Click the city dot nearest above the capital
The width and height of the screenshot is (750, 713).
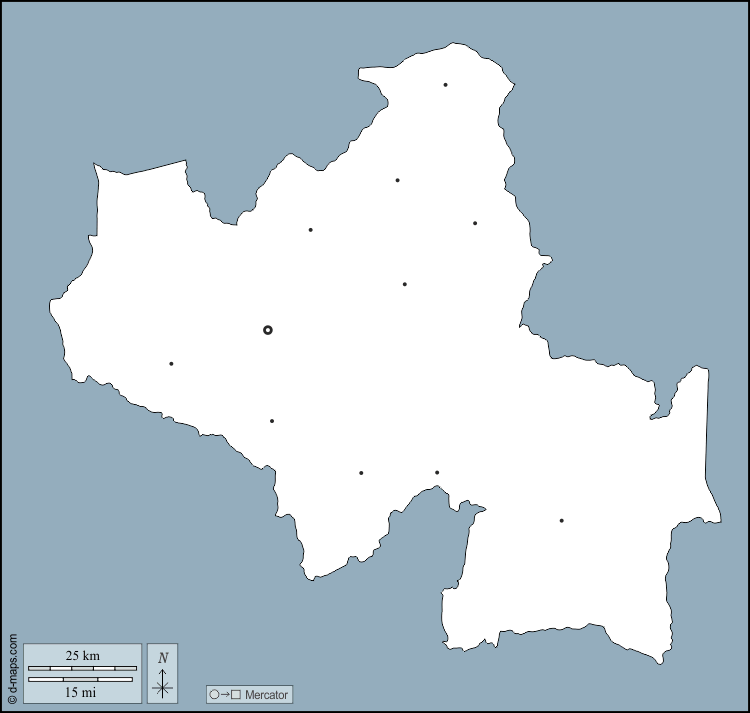310,230
